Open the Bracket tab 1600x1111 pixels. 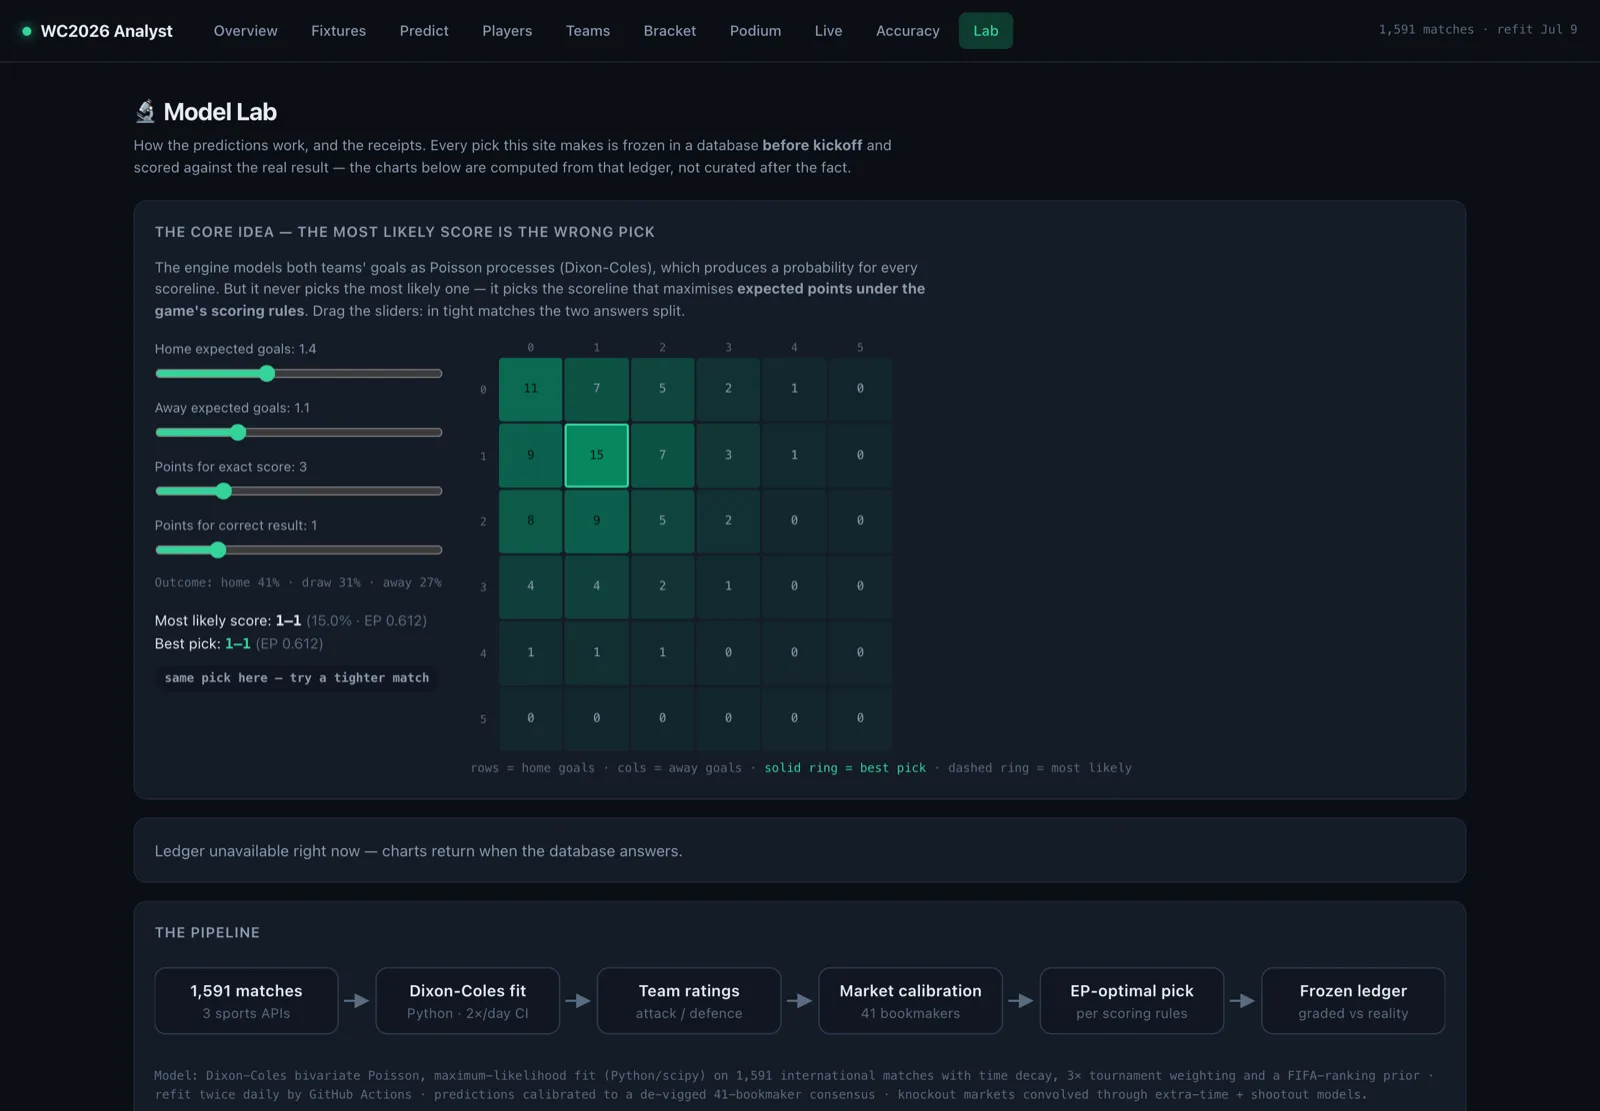click(x=670, y=31)
